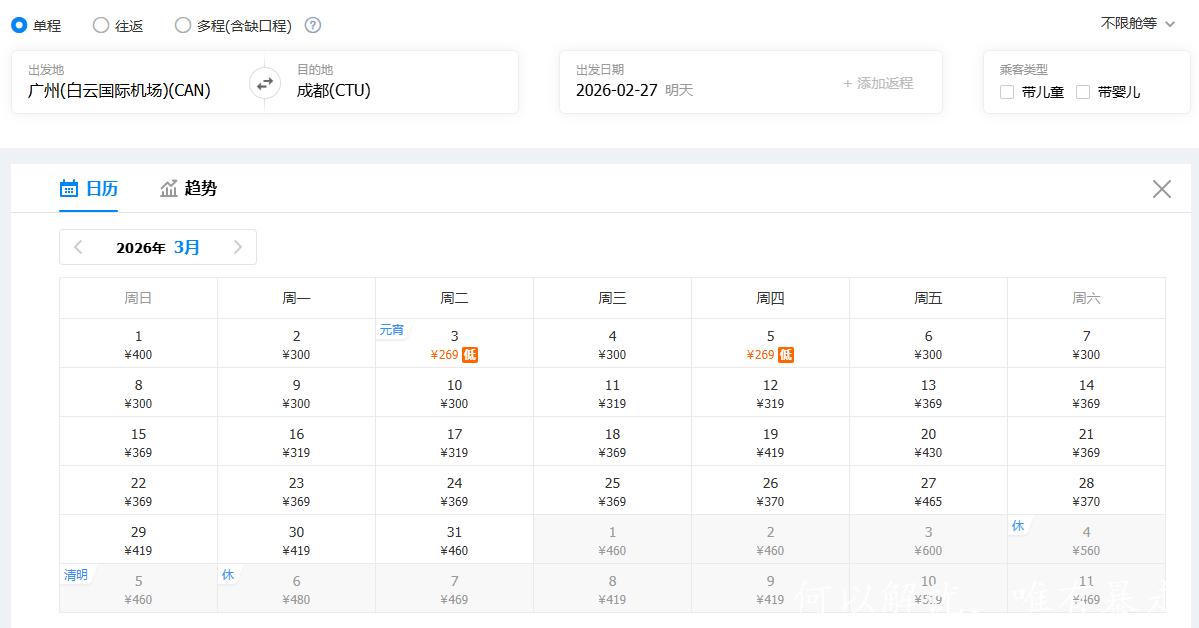The image size is (1199, 628).
Task: Swap departure and destination cities
Action: click(x=265, y=83)
